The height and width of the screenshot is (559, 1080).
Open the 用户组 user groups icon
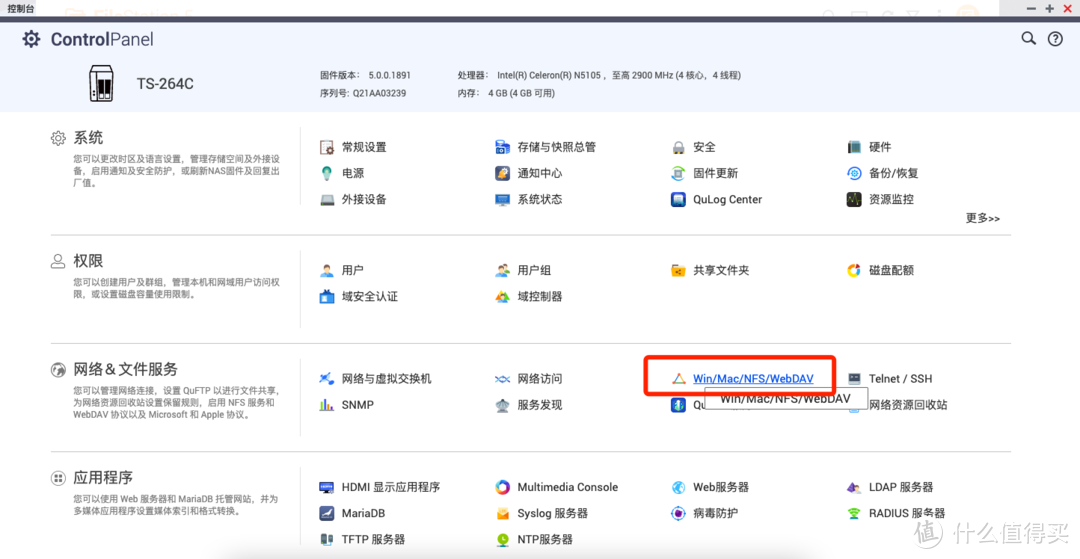[x=502, y=271]
